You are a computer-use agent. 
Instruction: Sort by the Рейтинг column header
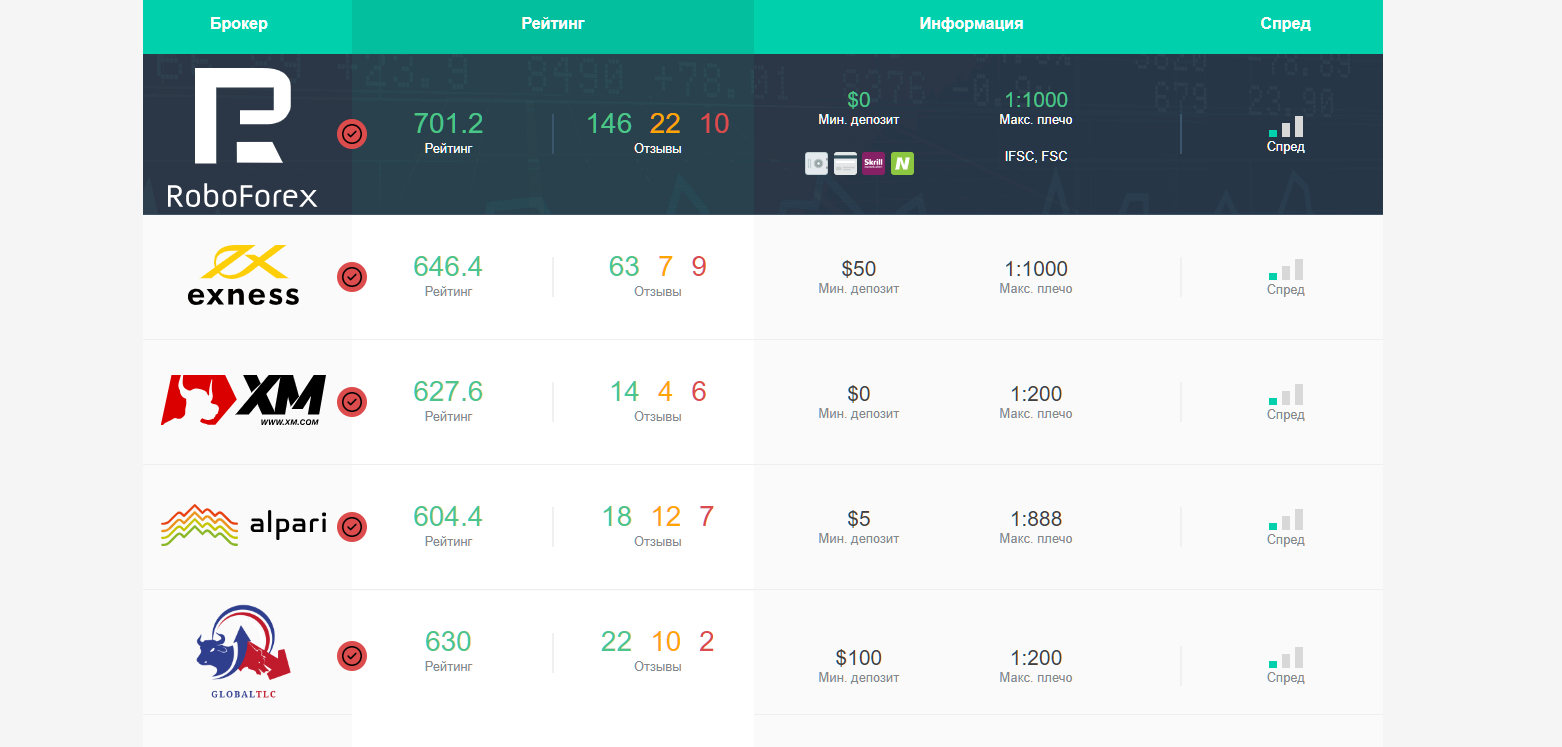(x=553, y=24)
